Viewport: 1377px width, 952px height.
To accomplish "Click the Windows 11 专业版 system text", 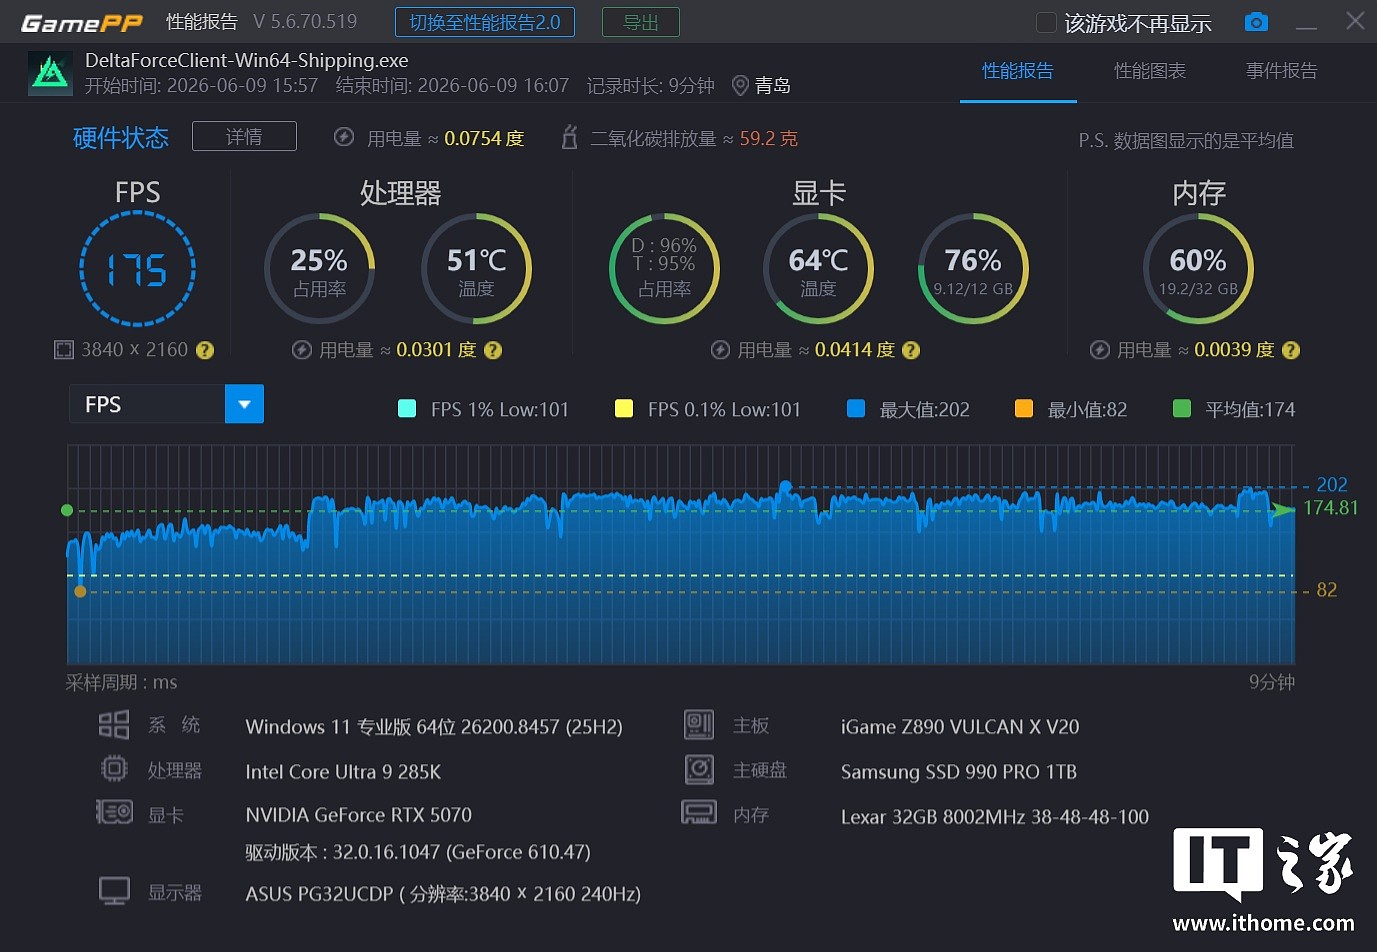I will coord(434,727).
